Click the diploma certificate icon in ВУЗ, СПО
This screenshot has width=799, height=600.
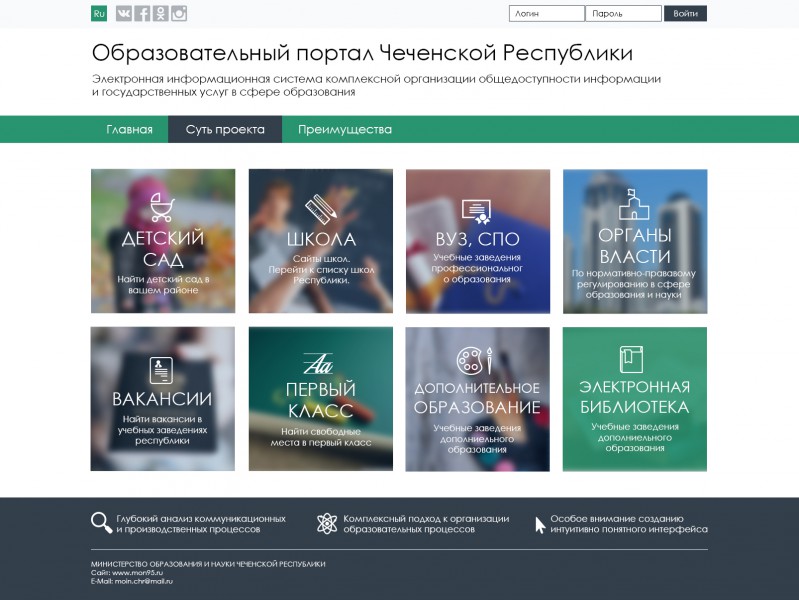(476, 212)
